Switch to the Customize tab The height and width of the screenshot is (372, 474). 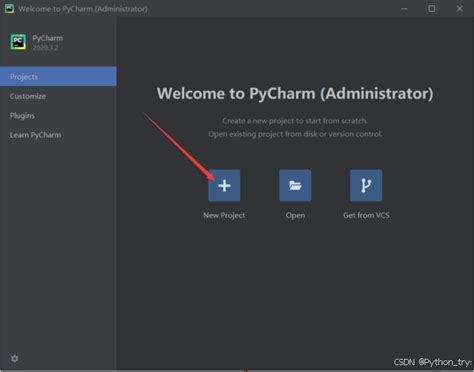pyautogui.click(x=58, y=96)
